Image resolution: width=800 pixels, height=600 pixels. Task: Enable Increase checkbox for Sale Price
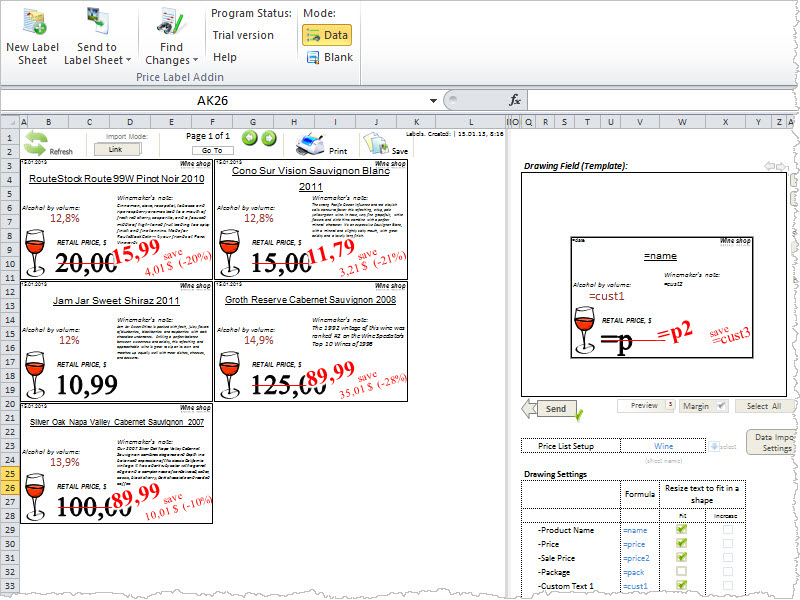[x=728, y=558]
